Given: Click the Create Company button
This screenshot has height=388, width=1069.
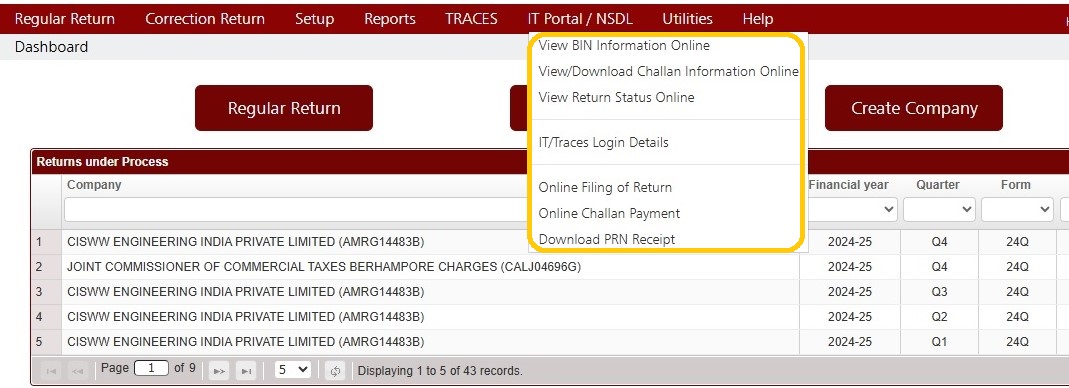Looking at the screenshot, I should (914, 108).
